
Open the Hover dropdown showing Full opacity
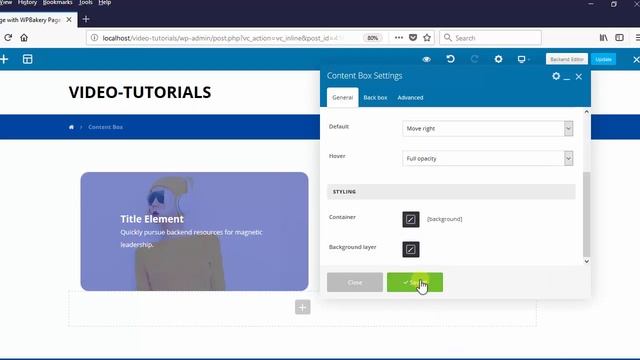(x=487, y=158)
